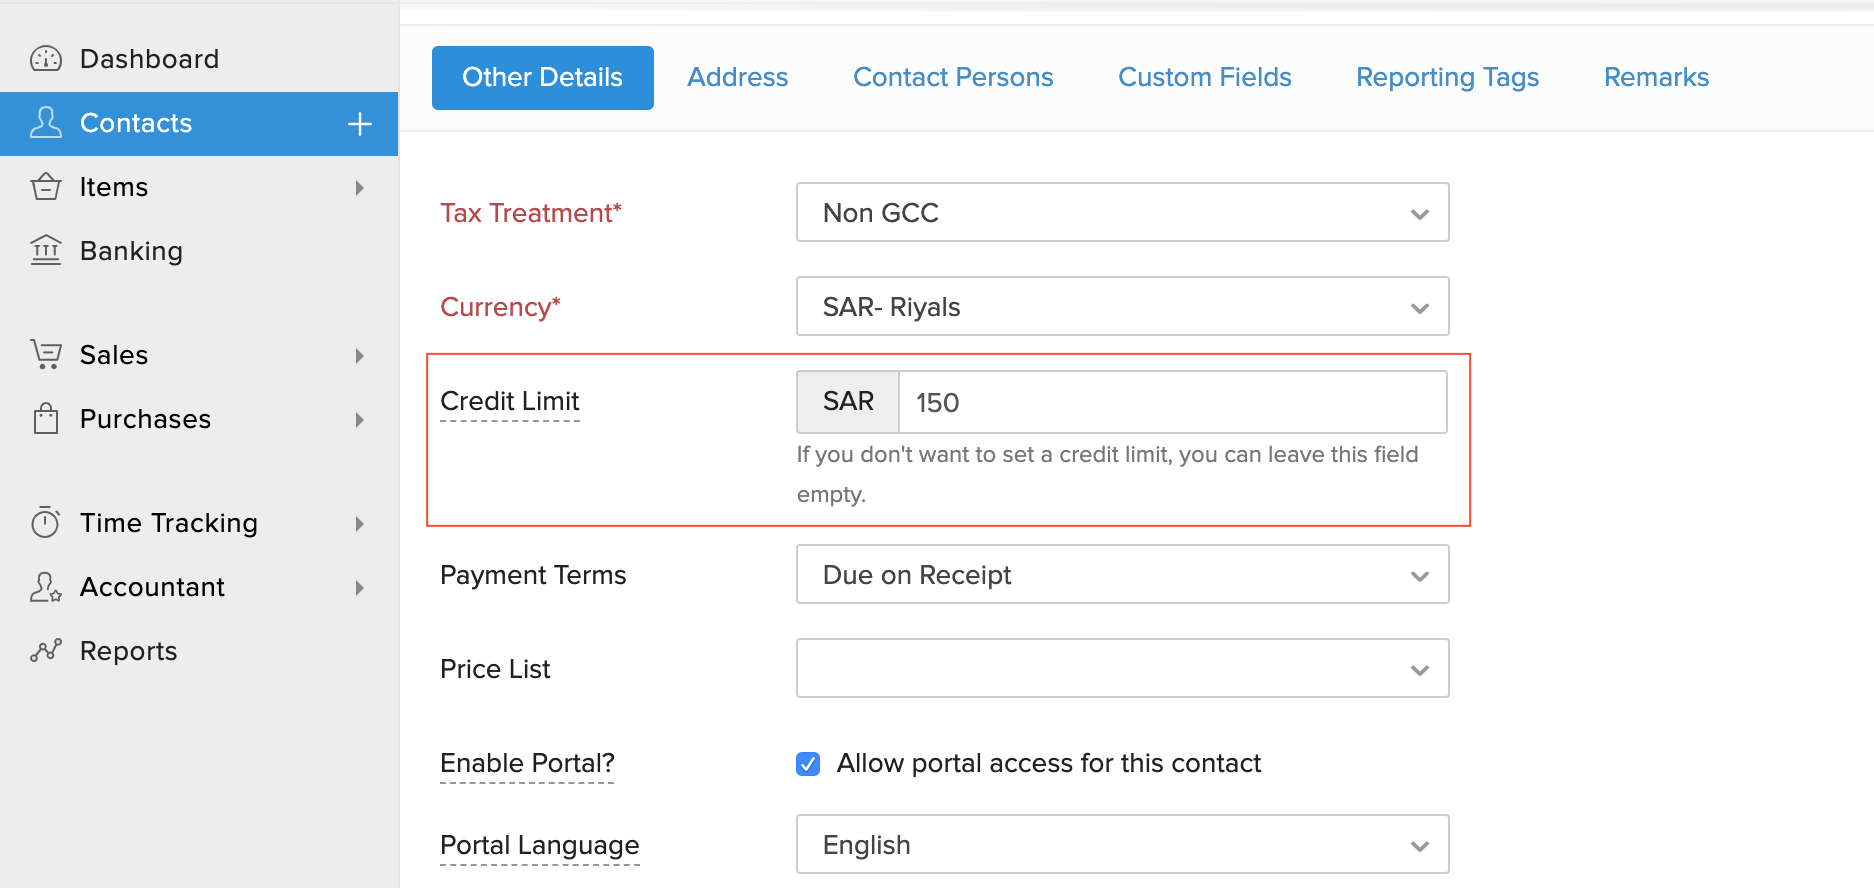Click the Purchases bag icon
The image size is (1874, 888).
point(46,418)
